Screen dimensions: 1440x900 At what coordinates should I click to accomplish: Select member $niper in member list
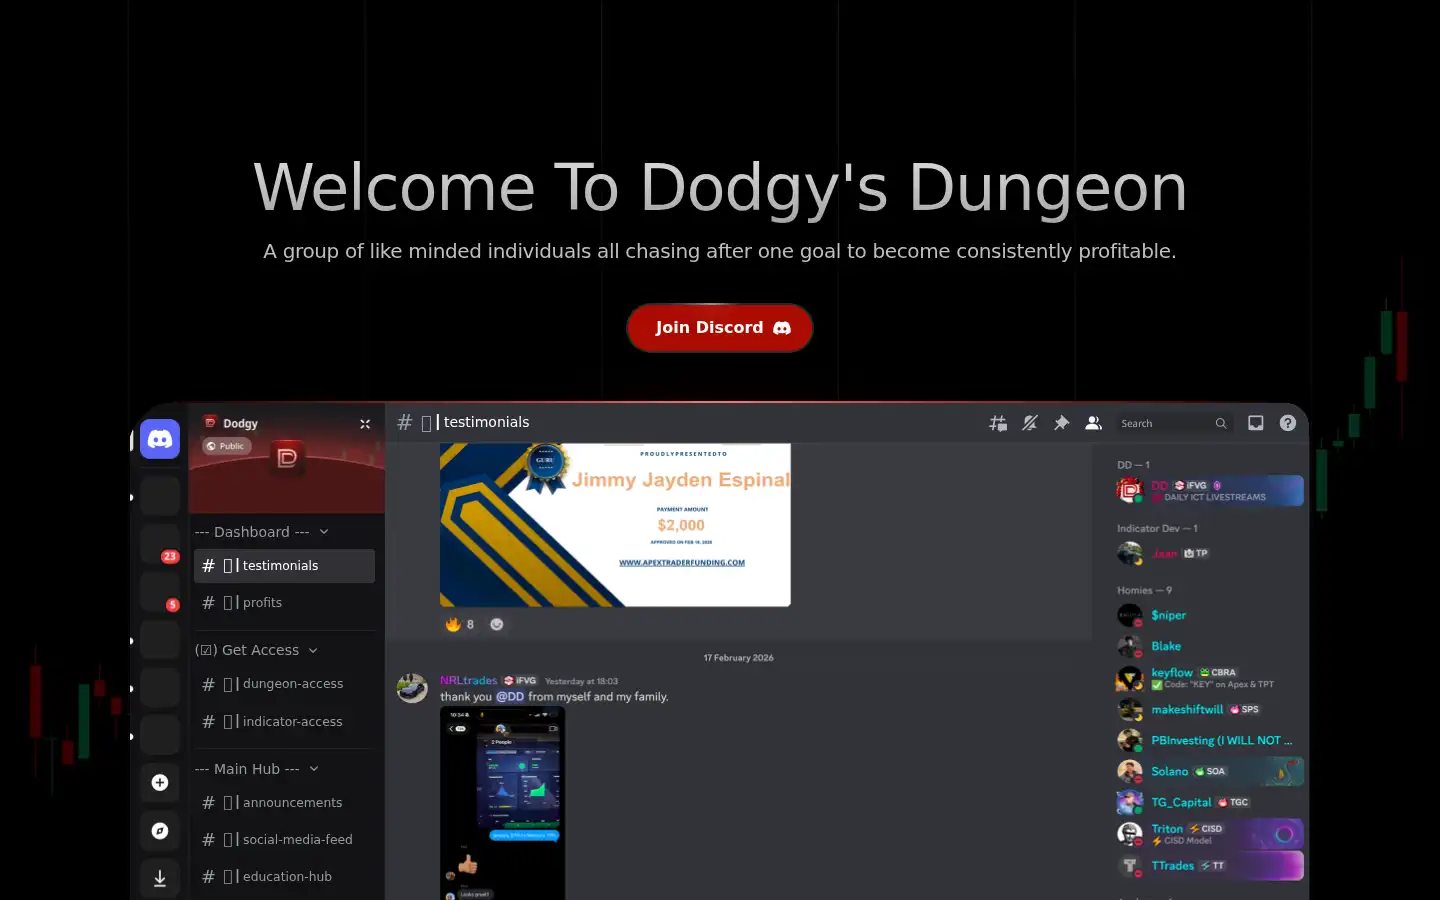1209,616
